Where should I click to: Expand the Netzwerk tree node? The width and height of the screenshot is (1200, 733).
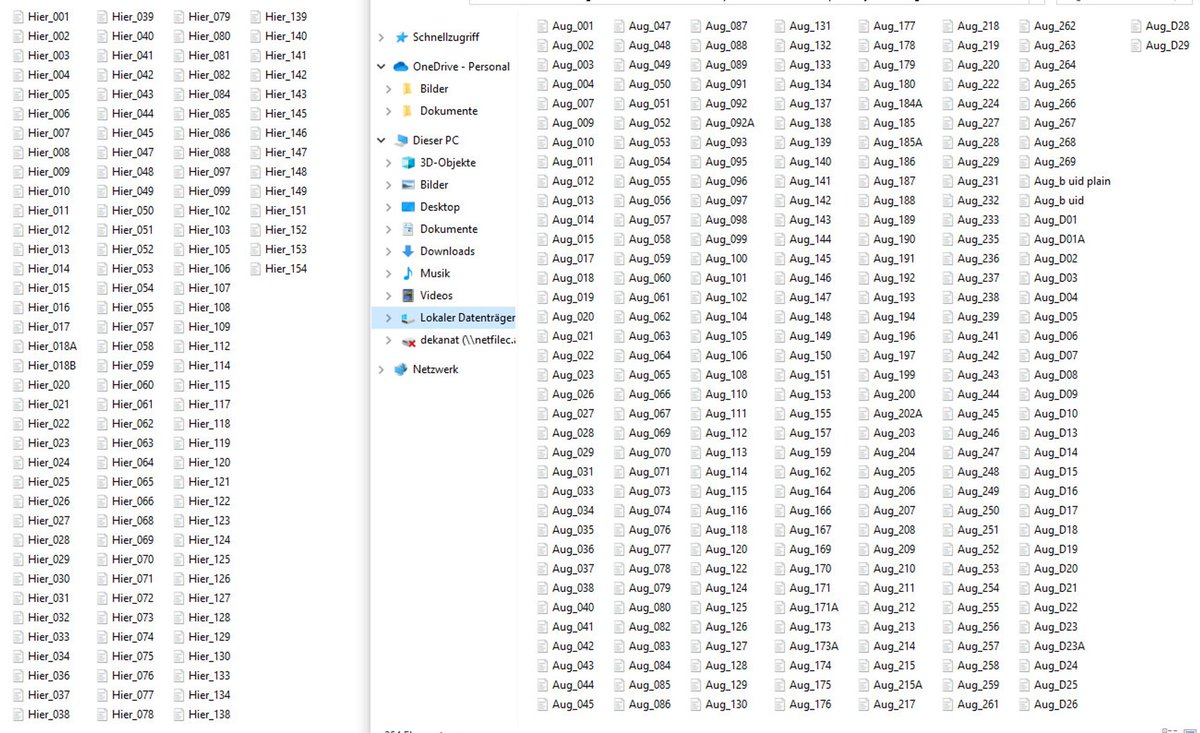381,369
